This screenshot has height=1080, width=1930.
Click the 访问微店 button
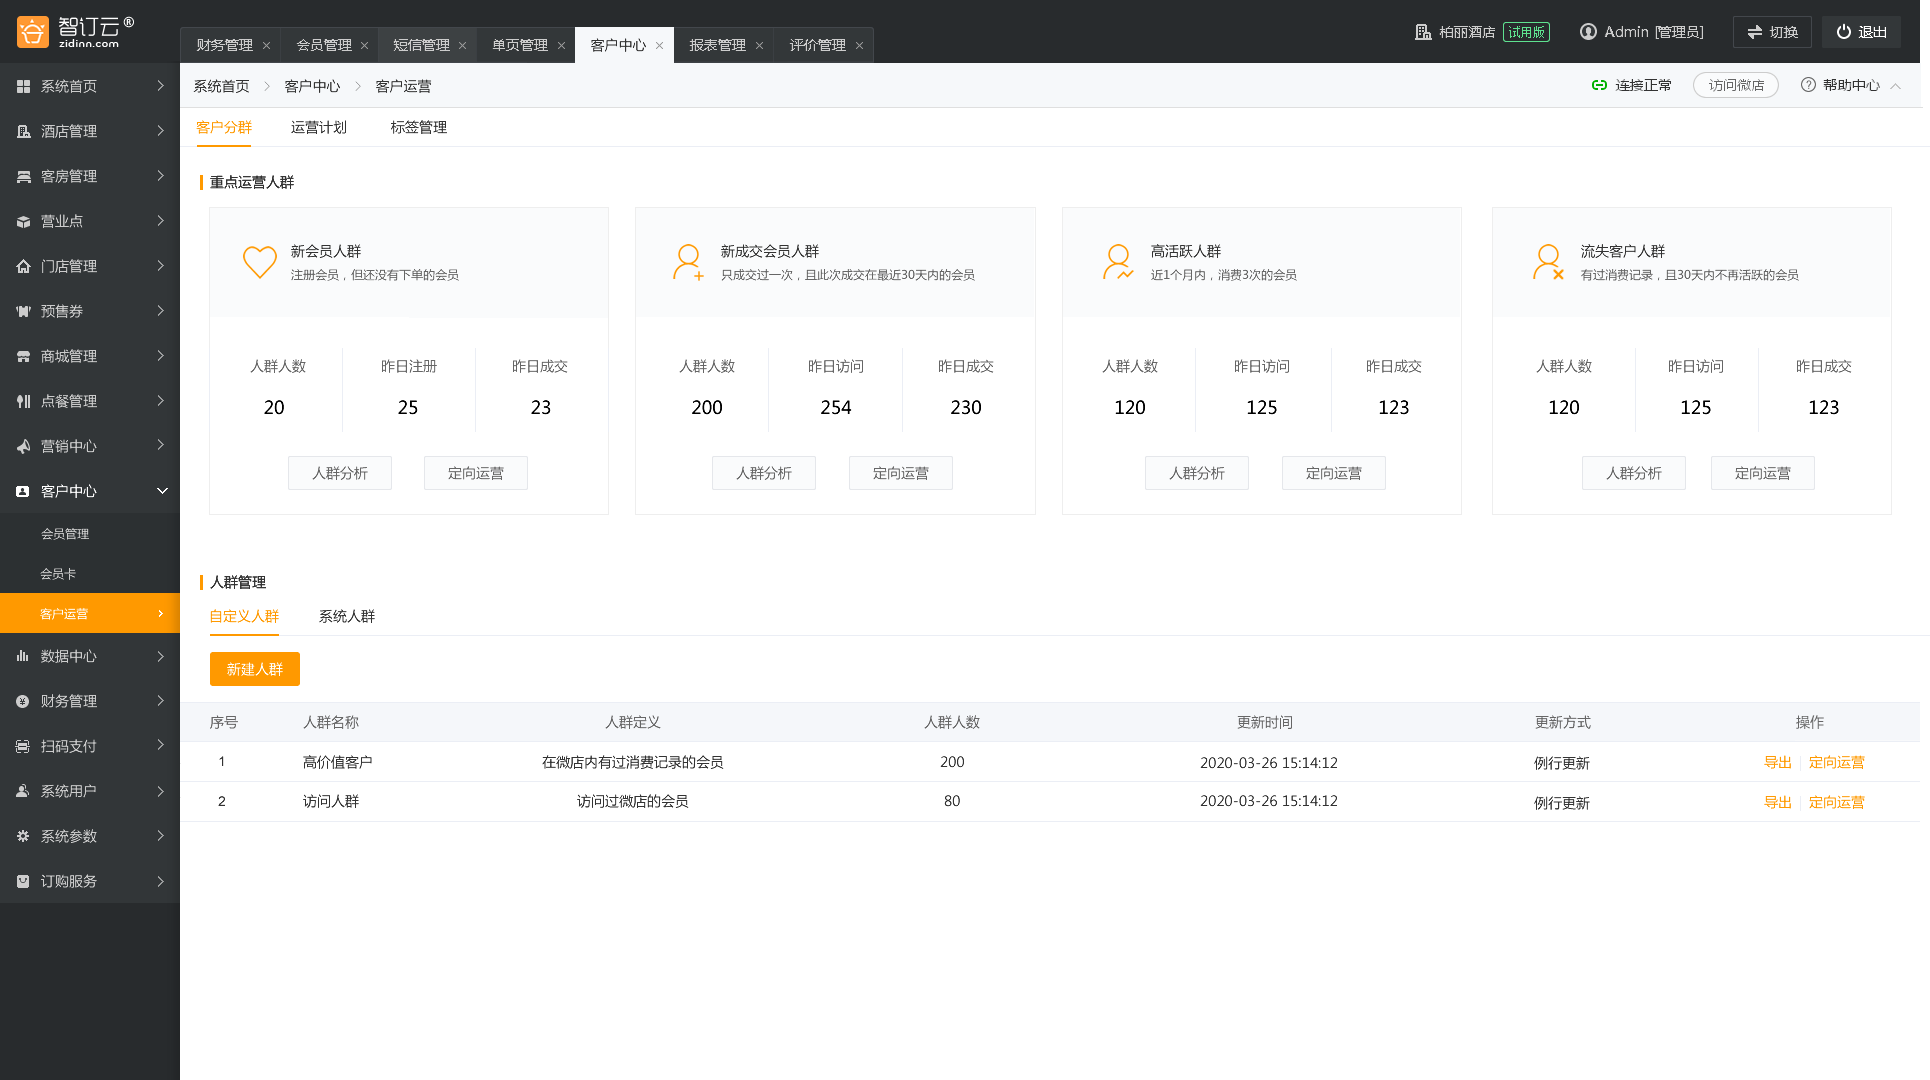pyautogui.click(x=1735, y=86)
